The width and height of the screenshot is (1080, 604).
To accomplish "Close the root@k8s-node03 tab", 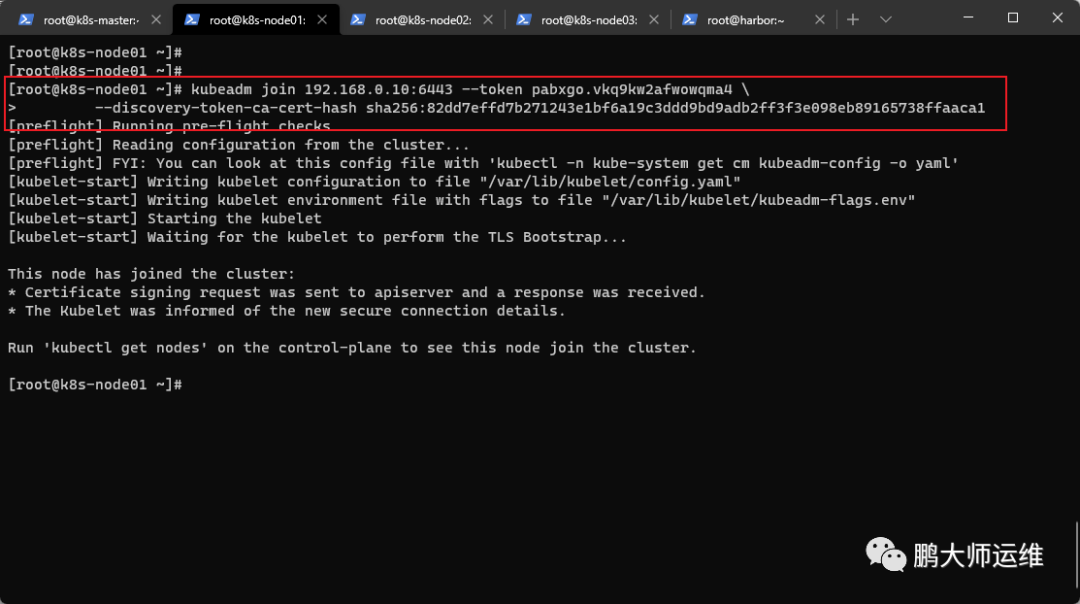I will pos(654,20).
